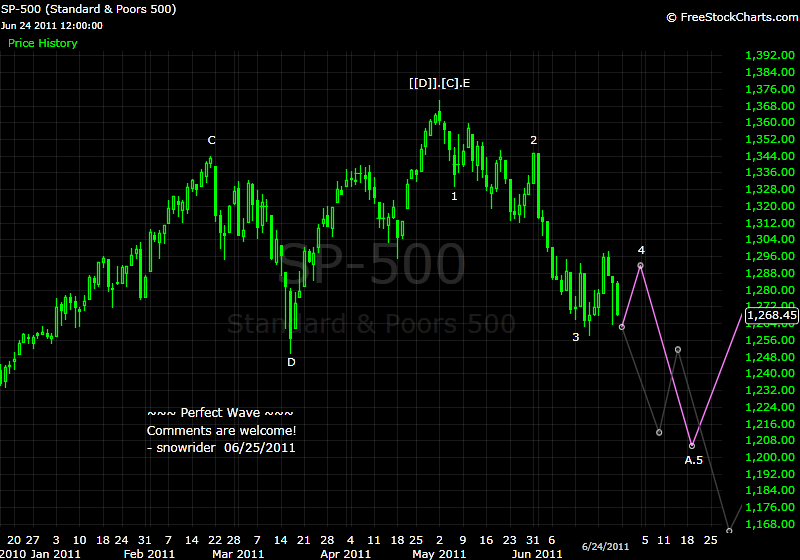Click the Jun 24 2011 12:00:00 timestamp
The image size is (800, 560).
click(x=52, y=26)
